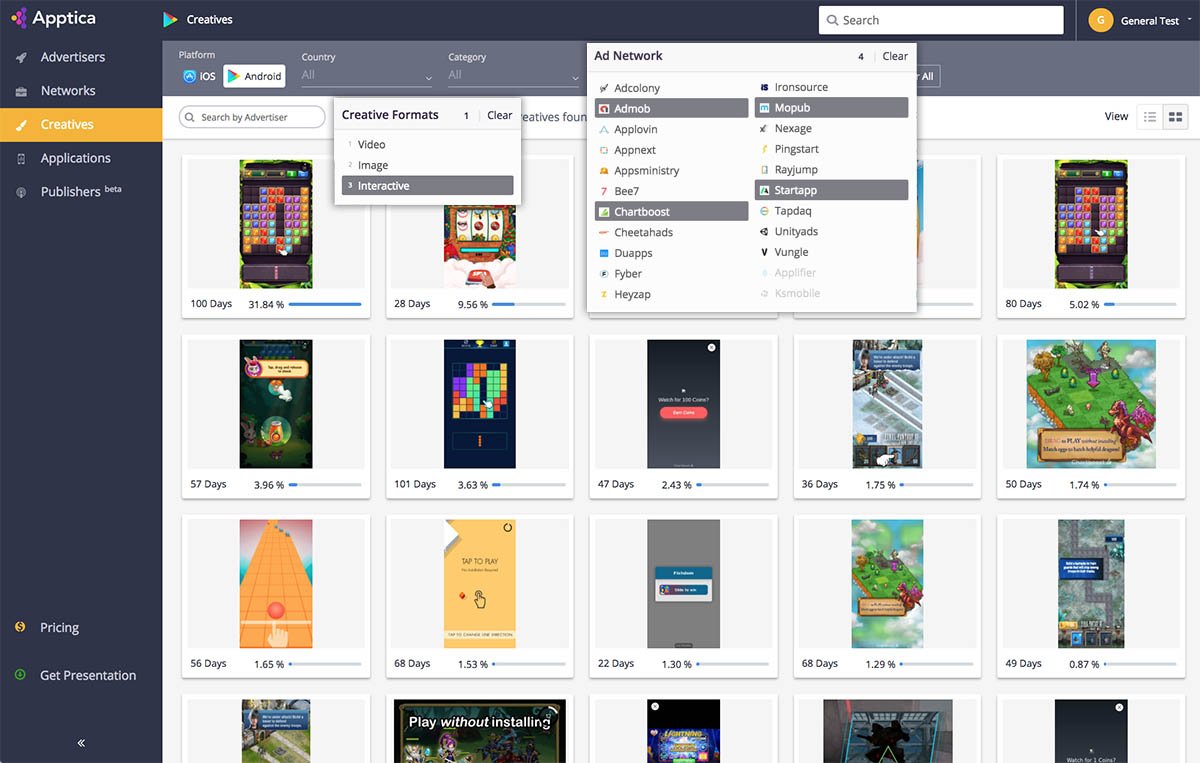
Task: Open the Category dropdown
Action: tap(513, 75)
